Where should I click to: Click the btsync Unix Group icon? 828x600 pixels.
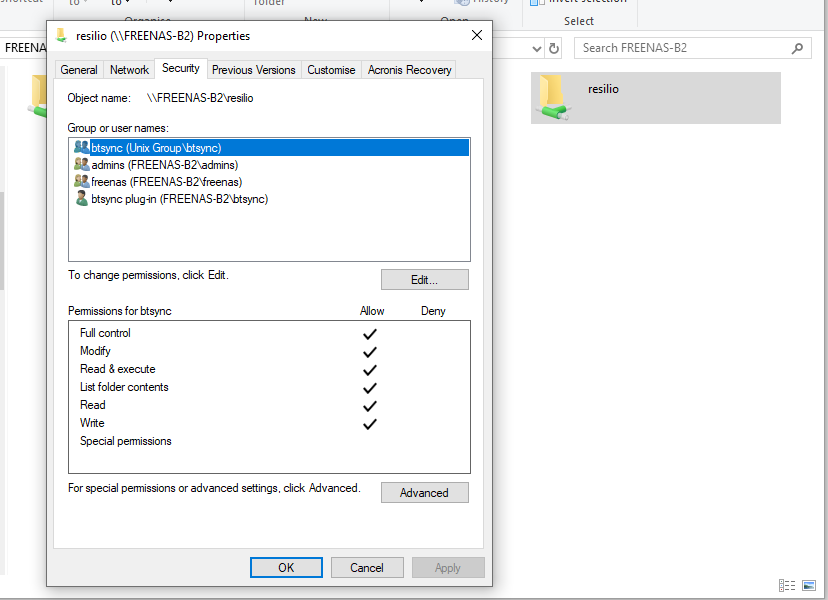tap(82, 147)
